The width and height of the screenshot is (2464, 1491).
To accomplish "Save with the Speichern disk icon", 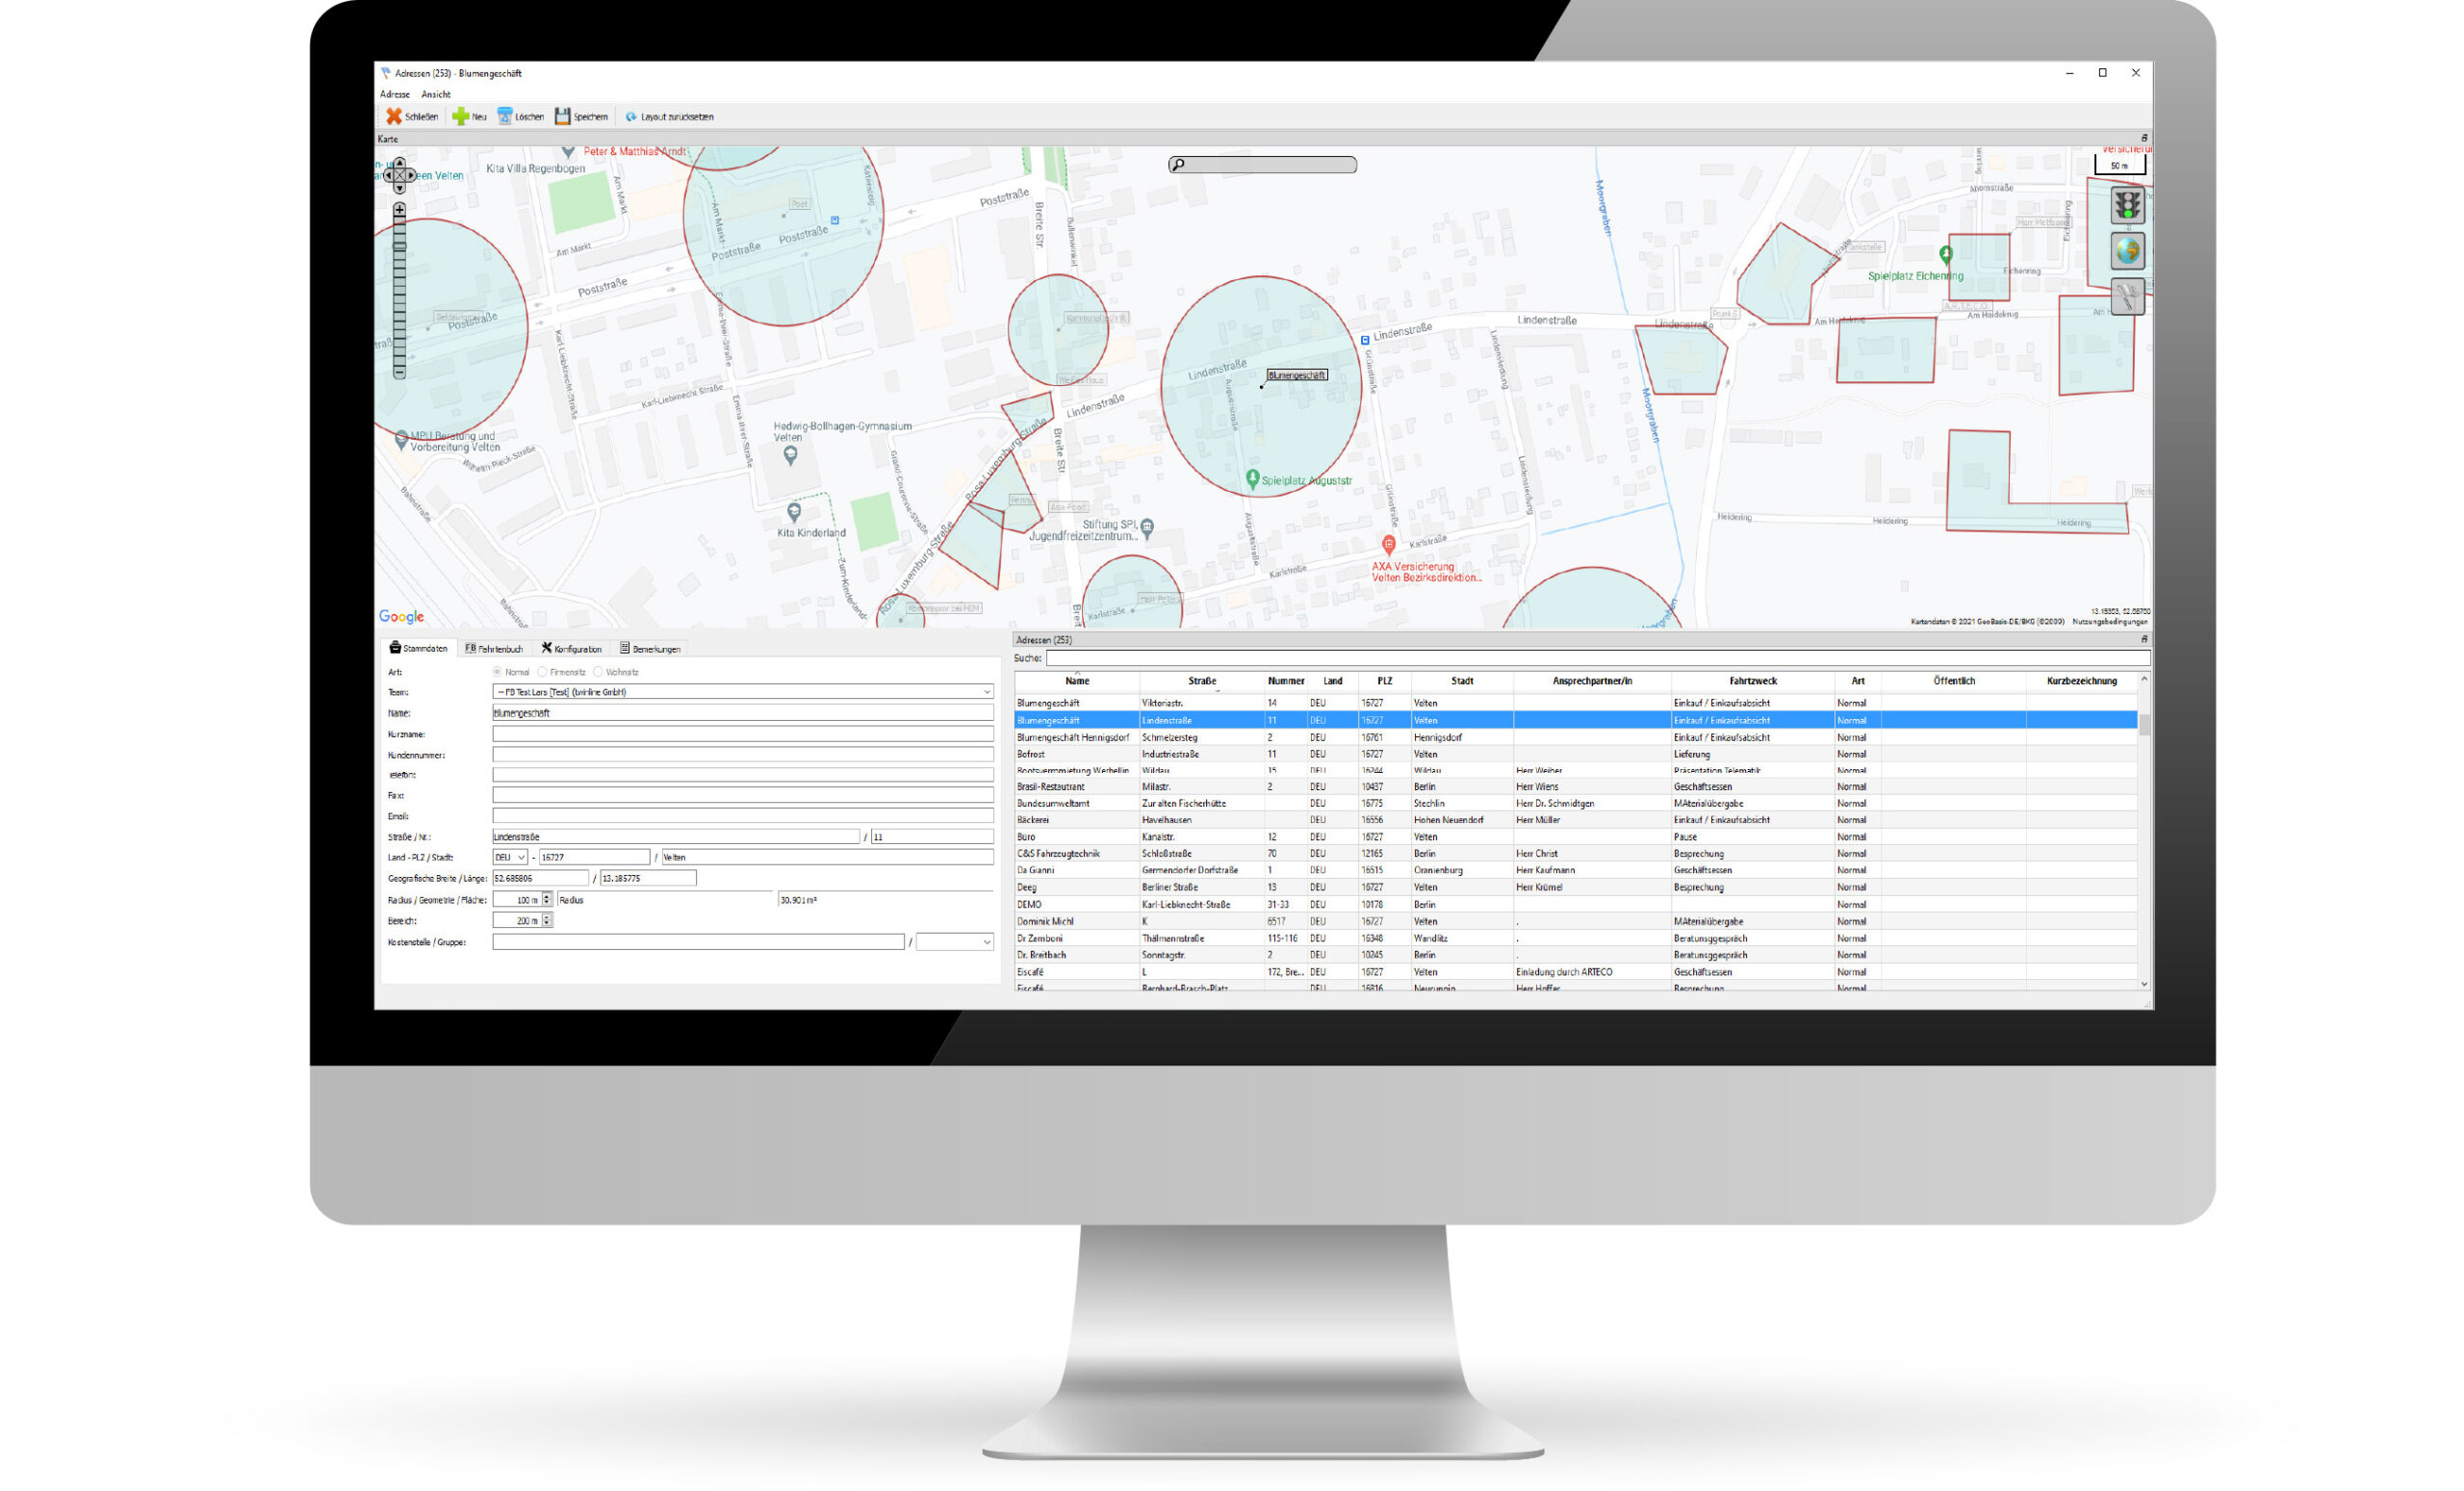I will point(562,117).
